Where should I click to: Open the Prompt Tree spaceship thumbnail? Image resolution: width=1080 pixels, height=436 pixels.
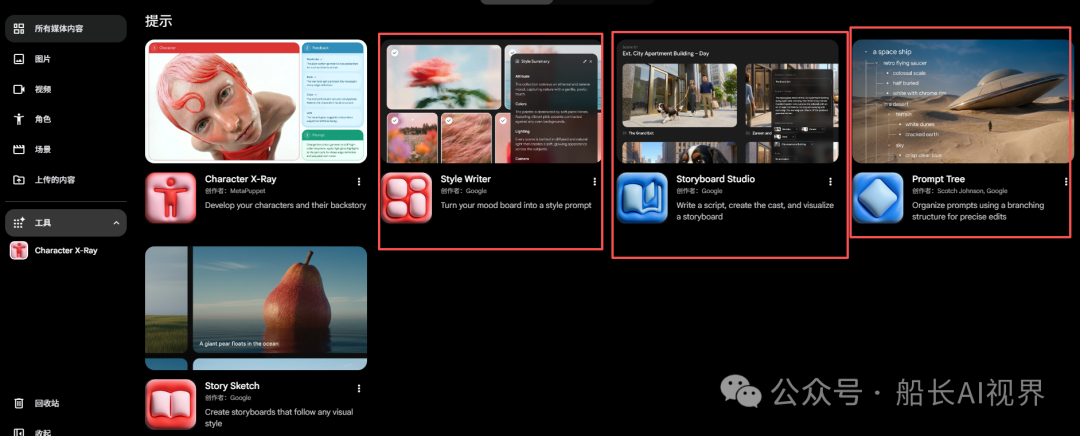962,101
